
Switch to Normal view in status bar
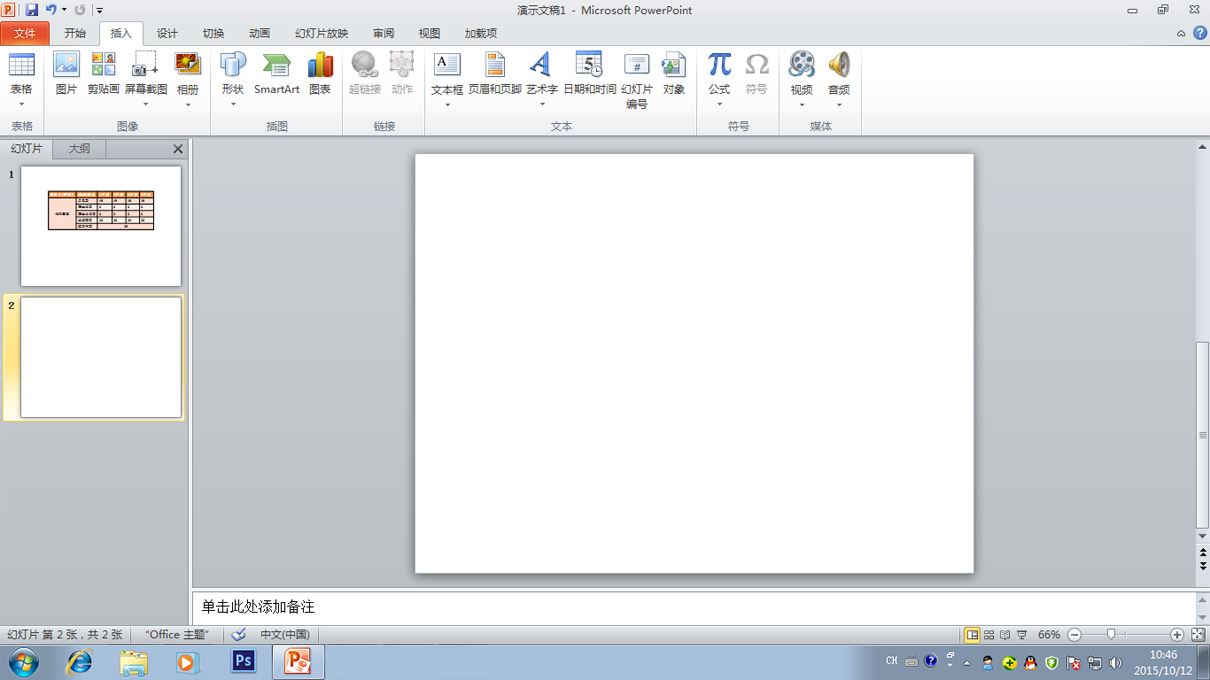coord(972,635)
